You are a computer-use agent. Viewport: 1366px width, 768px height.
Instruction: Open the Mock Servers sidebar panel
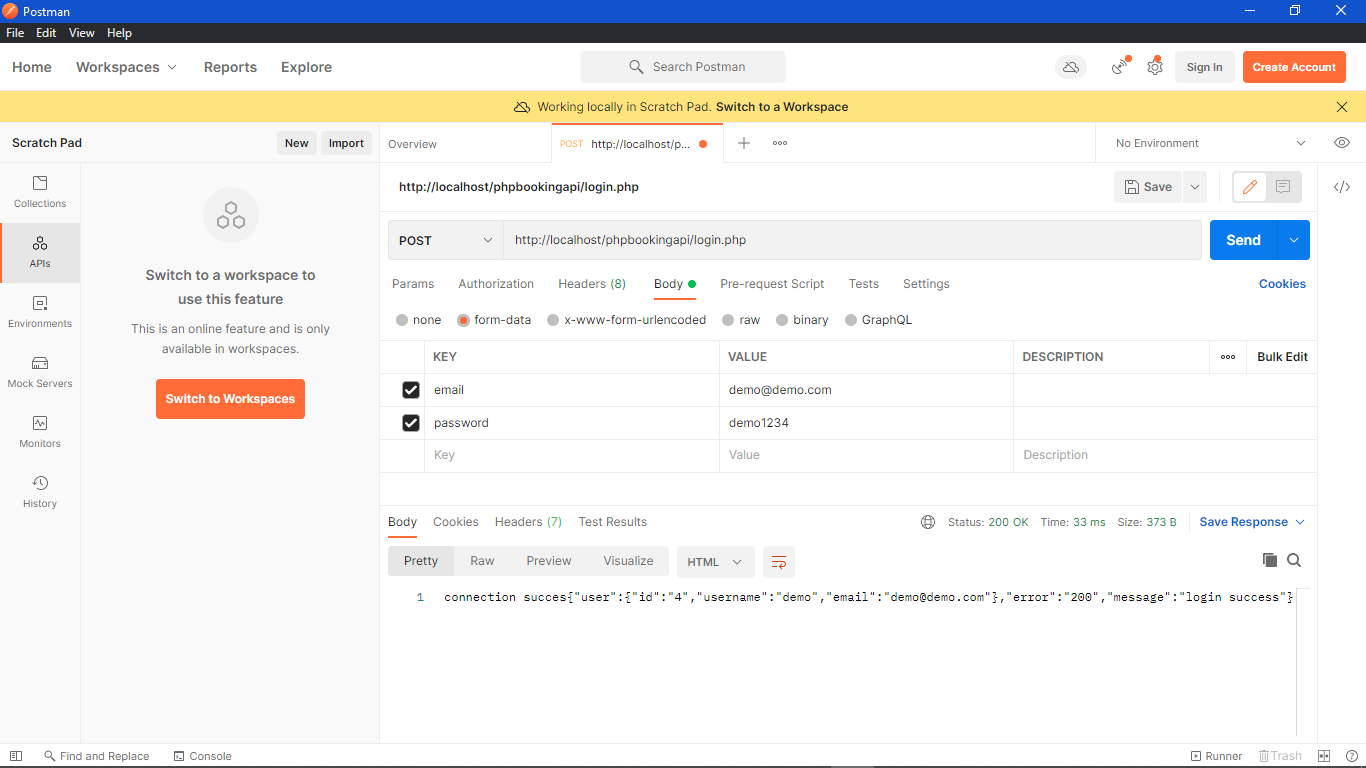[40, 372]
